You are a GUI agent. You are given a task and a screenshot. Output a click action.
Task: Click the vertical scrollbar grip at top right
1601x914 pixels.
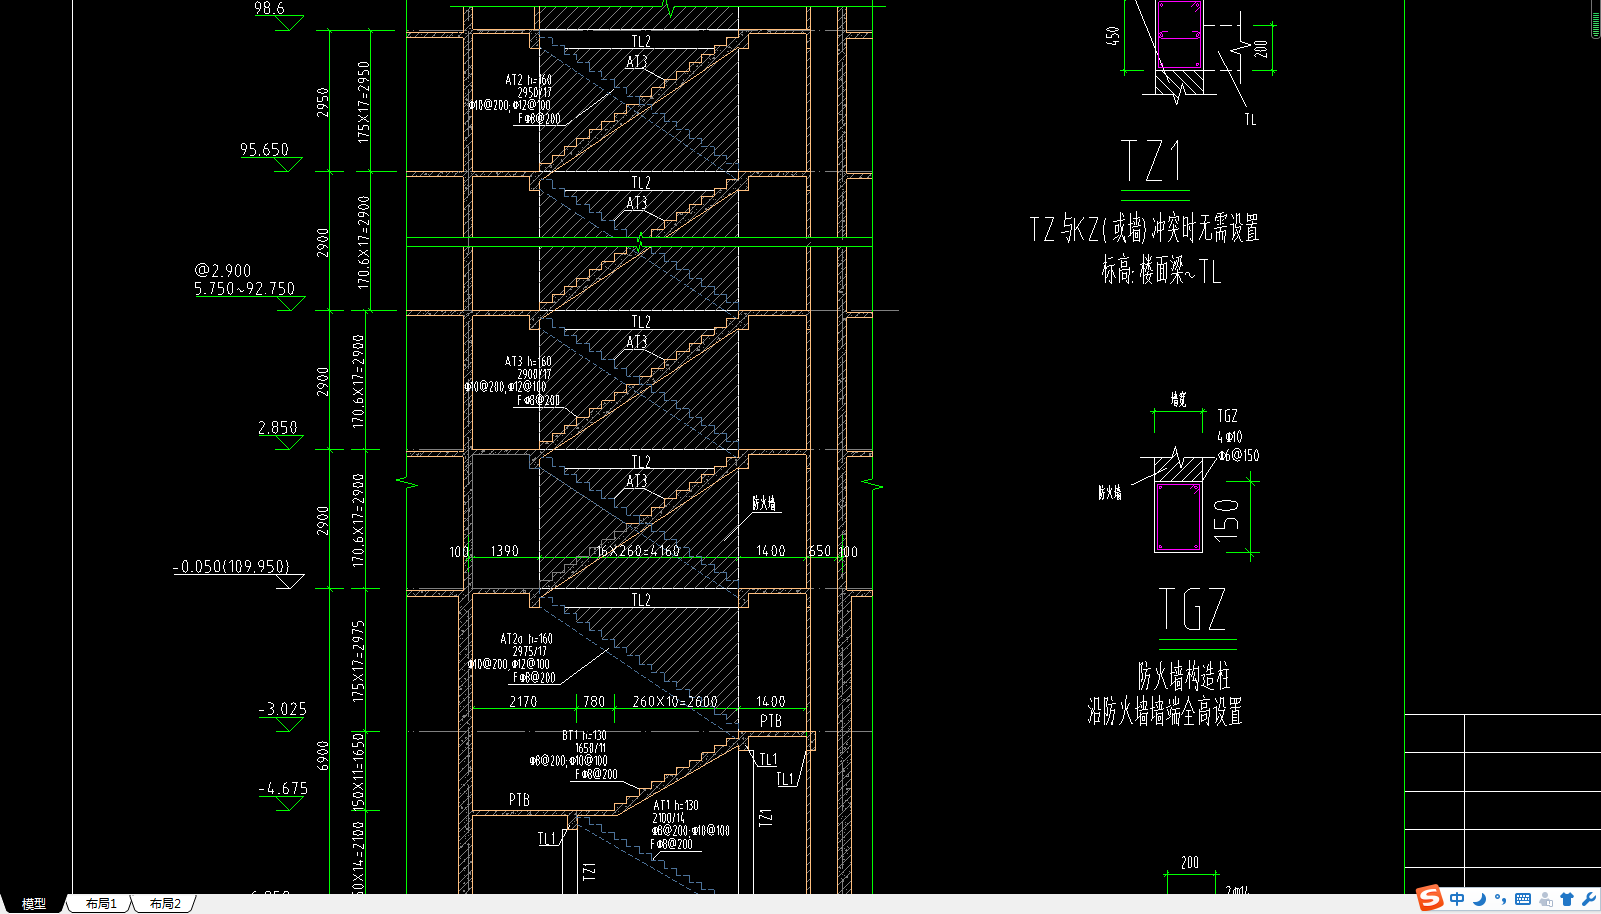(x=1595, y=22)
